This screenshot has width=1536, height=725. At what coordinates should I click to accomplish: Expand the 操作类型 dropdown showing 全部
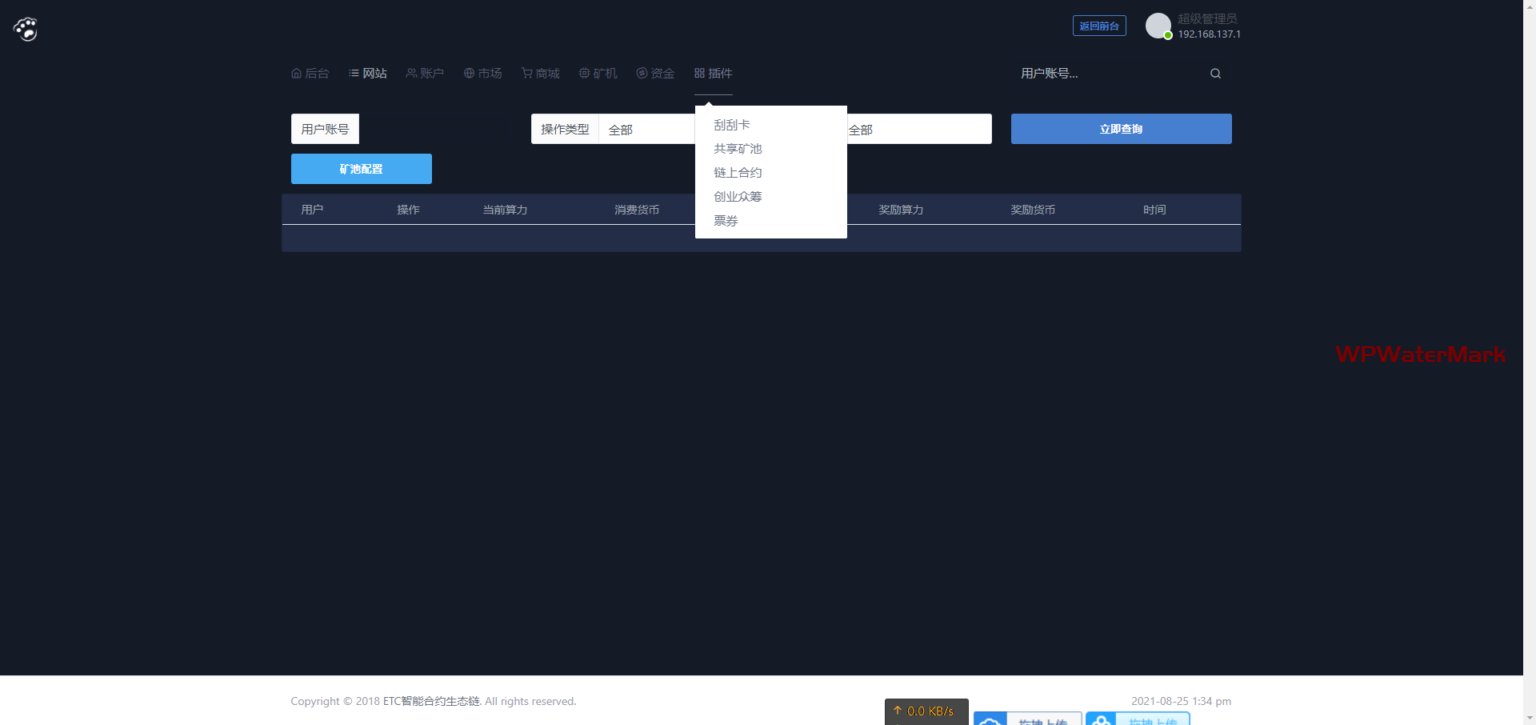point(646,129)
